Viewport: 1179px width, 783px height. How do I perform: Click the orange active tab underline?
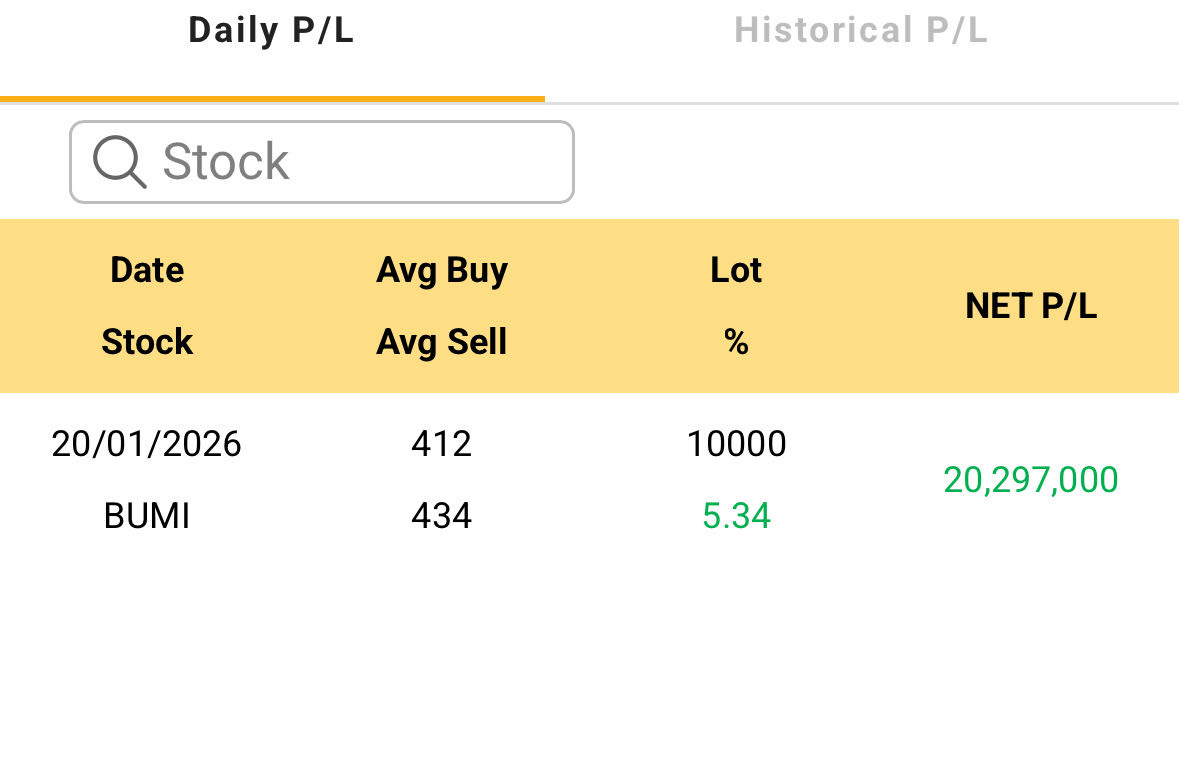(272, 99)
